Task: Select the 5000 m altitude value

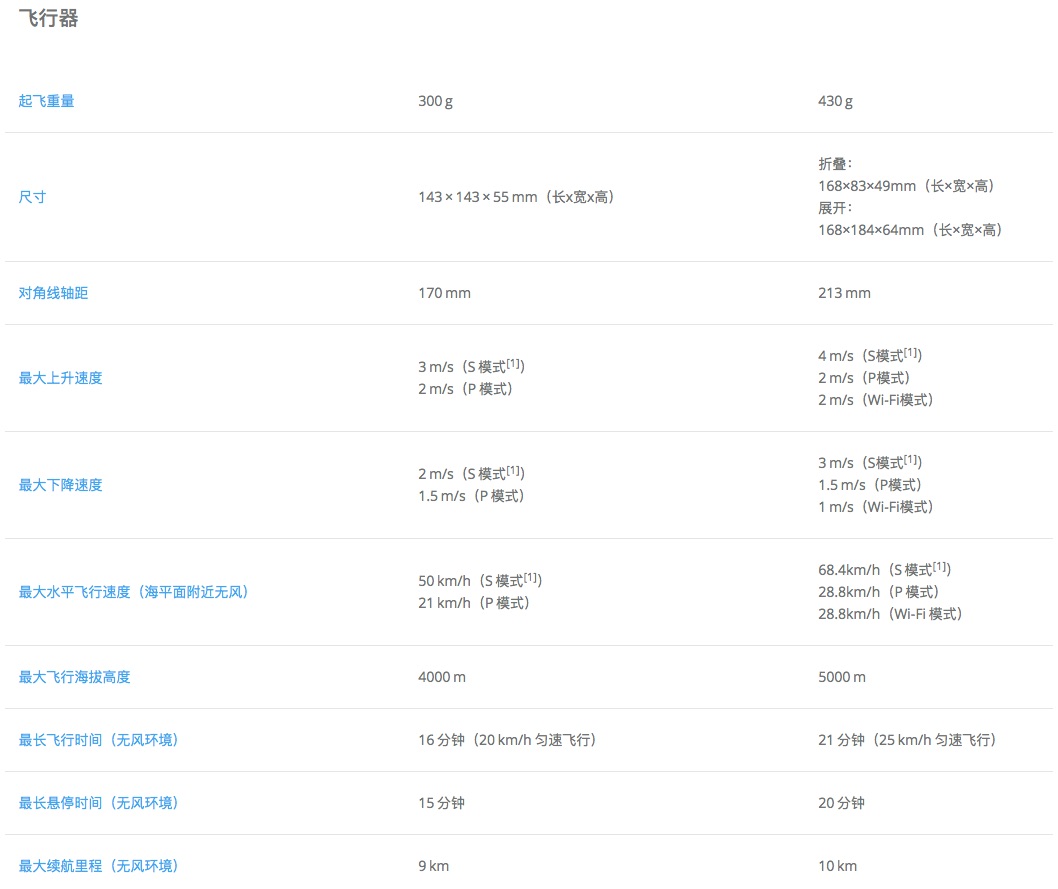Action: (x=842, y=677)
